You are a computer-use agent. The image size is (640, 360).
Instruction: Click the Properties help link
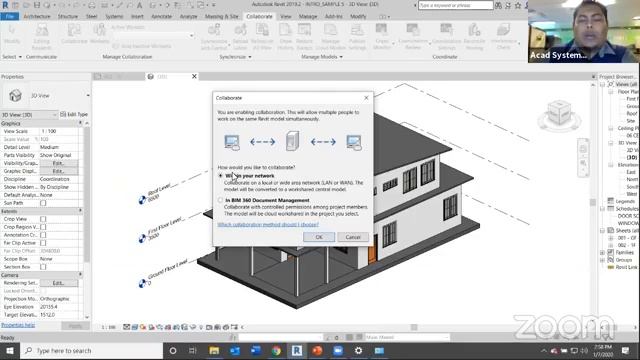tap(18, 325)
